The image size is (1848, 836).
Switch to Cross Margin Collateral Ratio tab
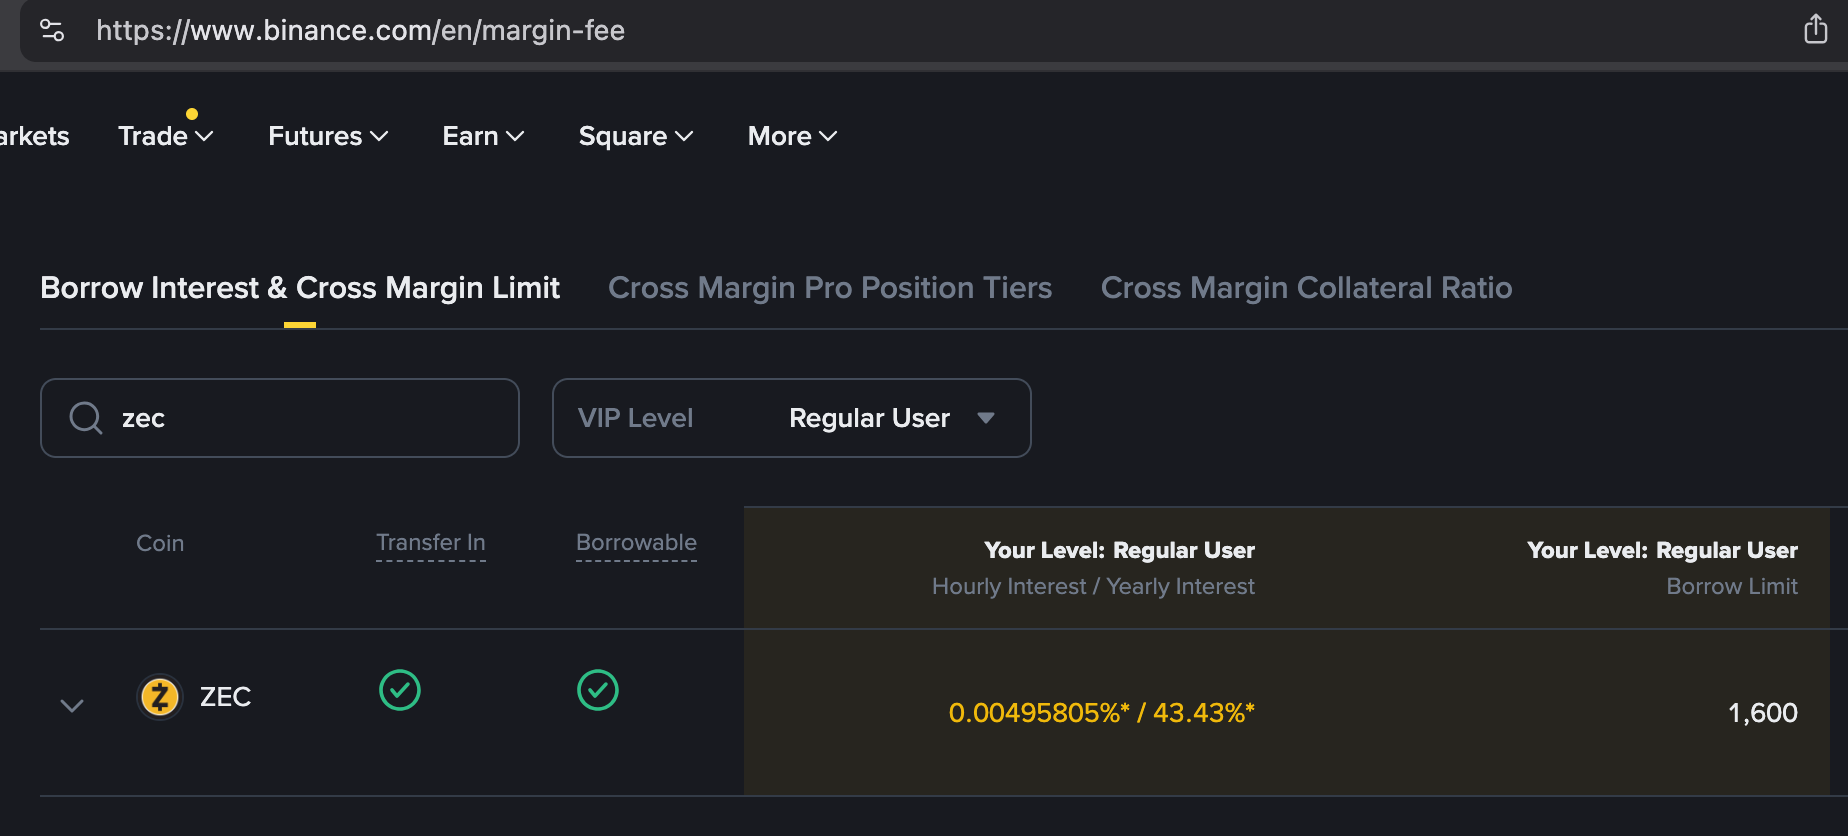click(x=1306, y=288)
